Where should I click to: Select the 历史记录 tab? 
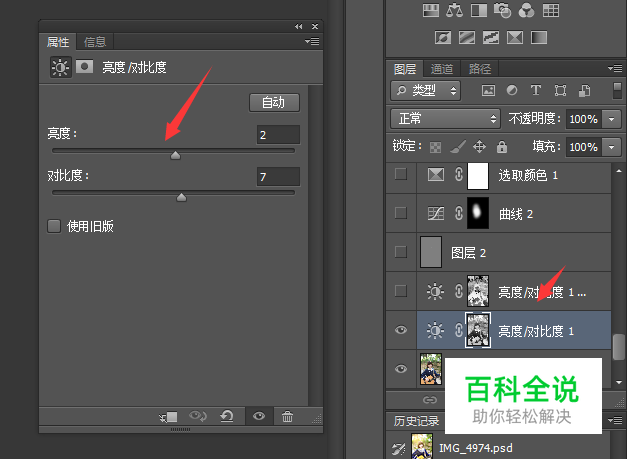(416, 421)
